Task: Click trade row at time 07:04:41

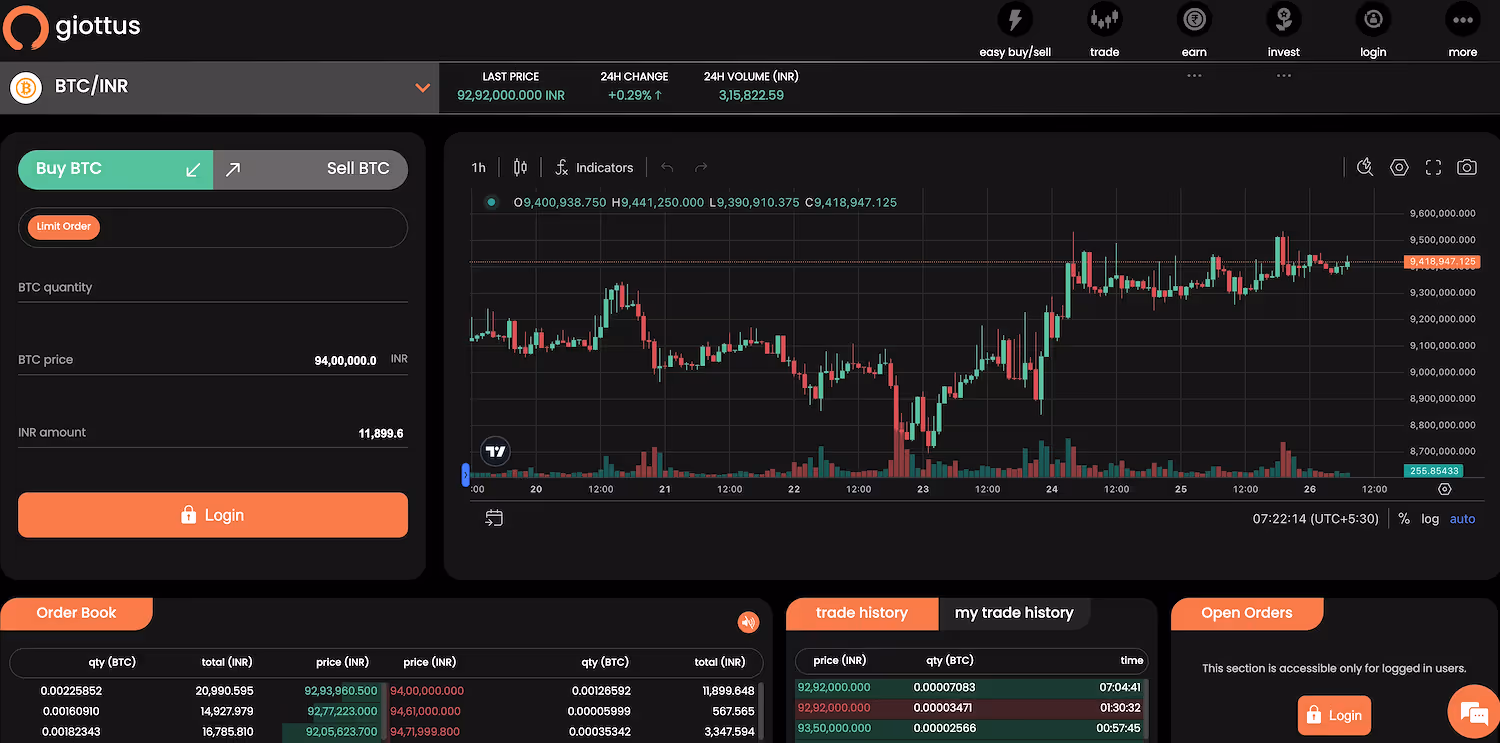Action: tap(971, 687)
